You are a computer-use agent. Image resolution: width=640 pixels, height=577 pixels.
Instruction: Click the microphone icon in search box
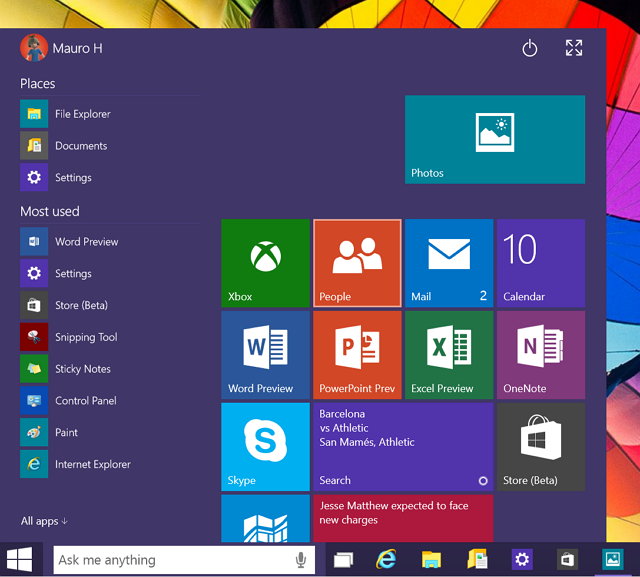point(301,560)
